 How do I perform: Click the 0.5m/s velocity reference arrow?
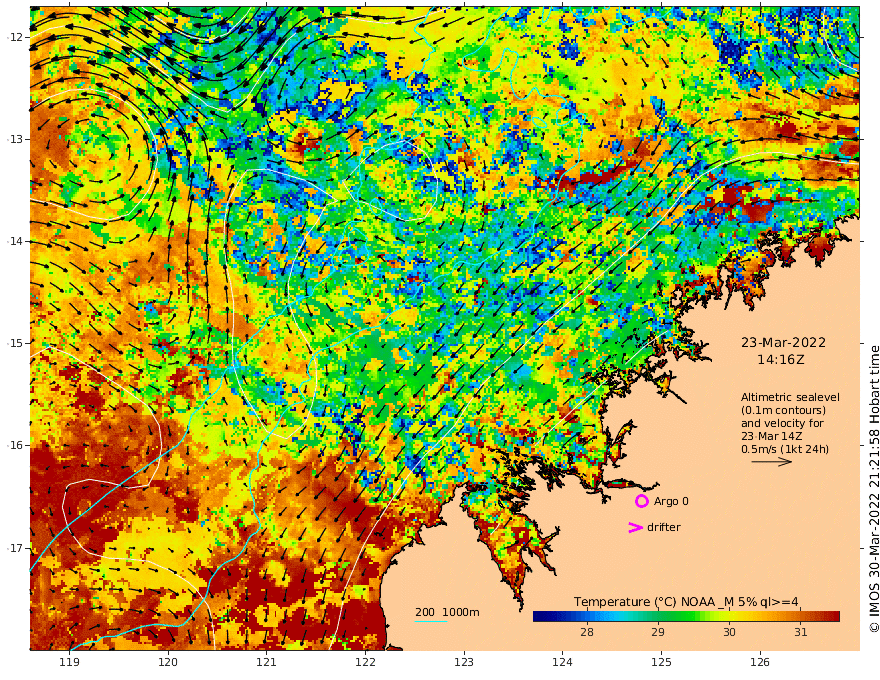(771, 462)
